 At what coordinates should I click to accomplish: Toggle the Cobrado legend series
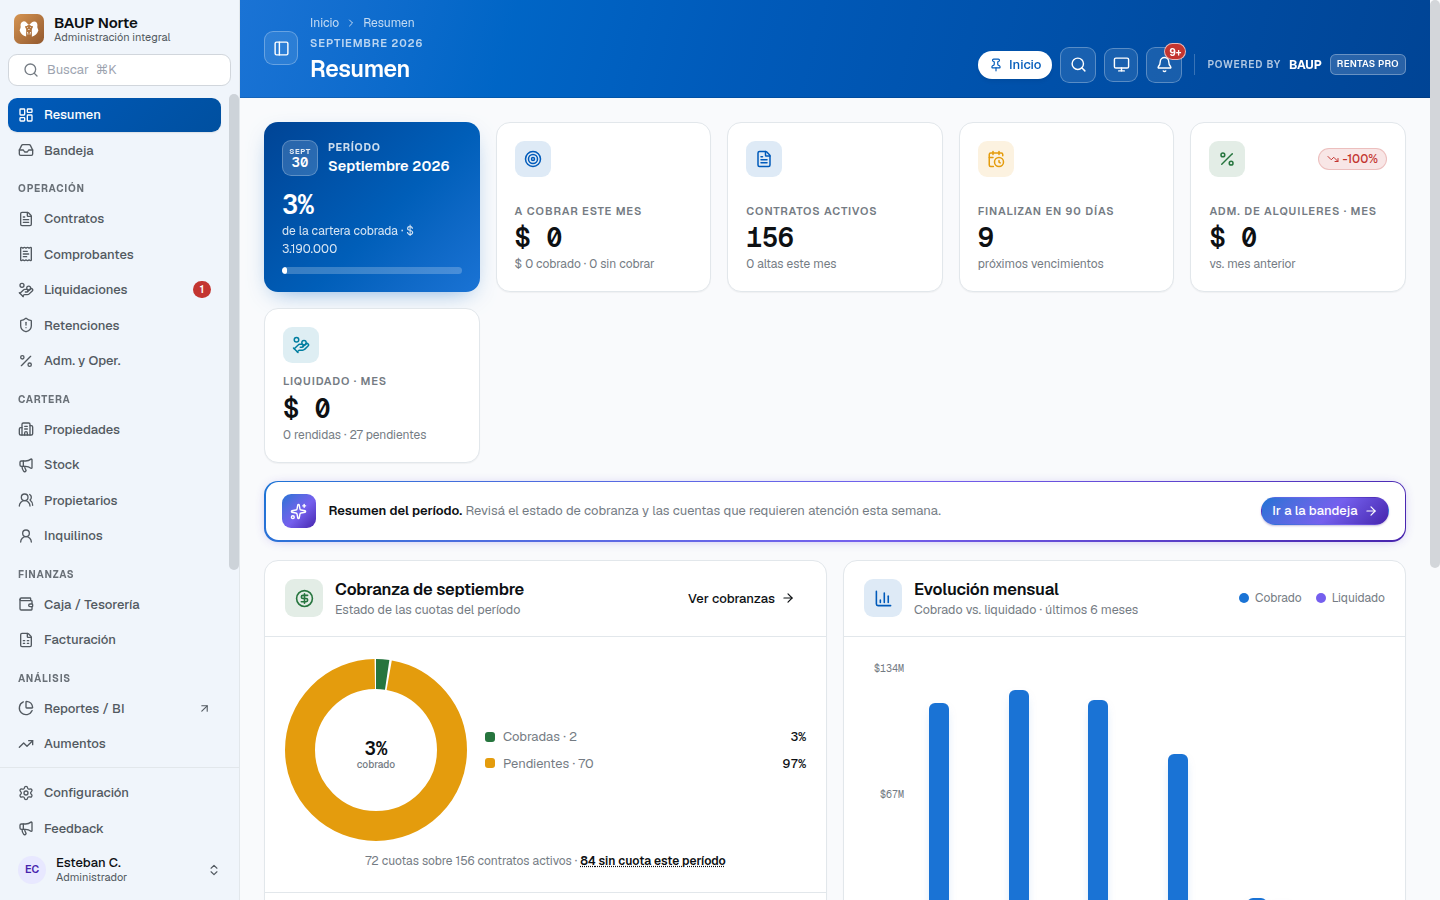click(1270, 598)
